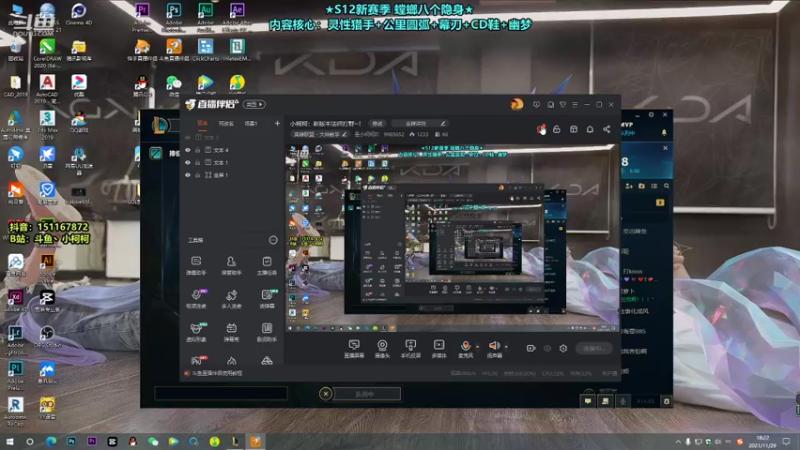The image size is (800, 450).
Task: Expand the microphone options arrow
Action: [x=478, y=347]
